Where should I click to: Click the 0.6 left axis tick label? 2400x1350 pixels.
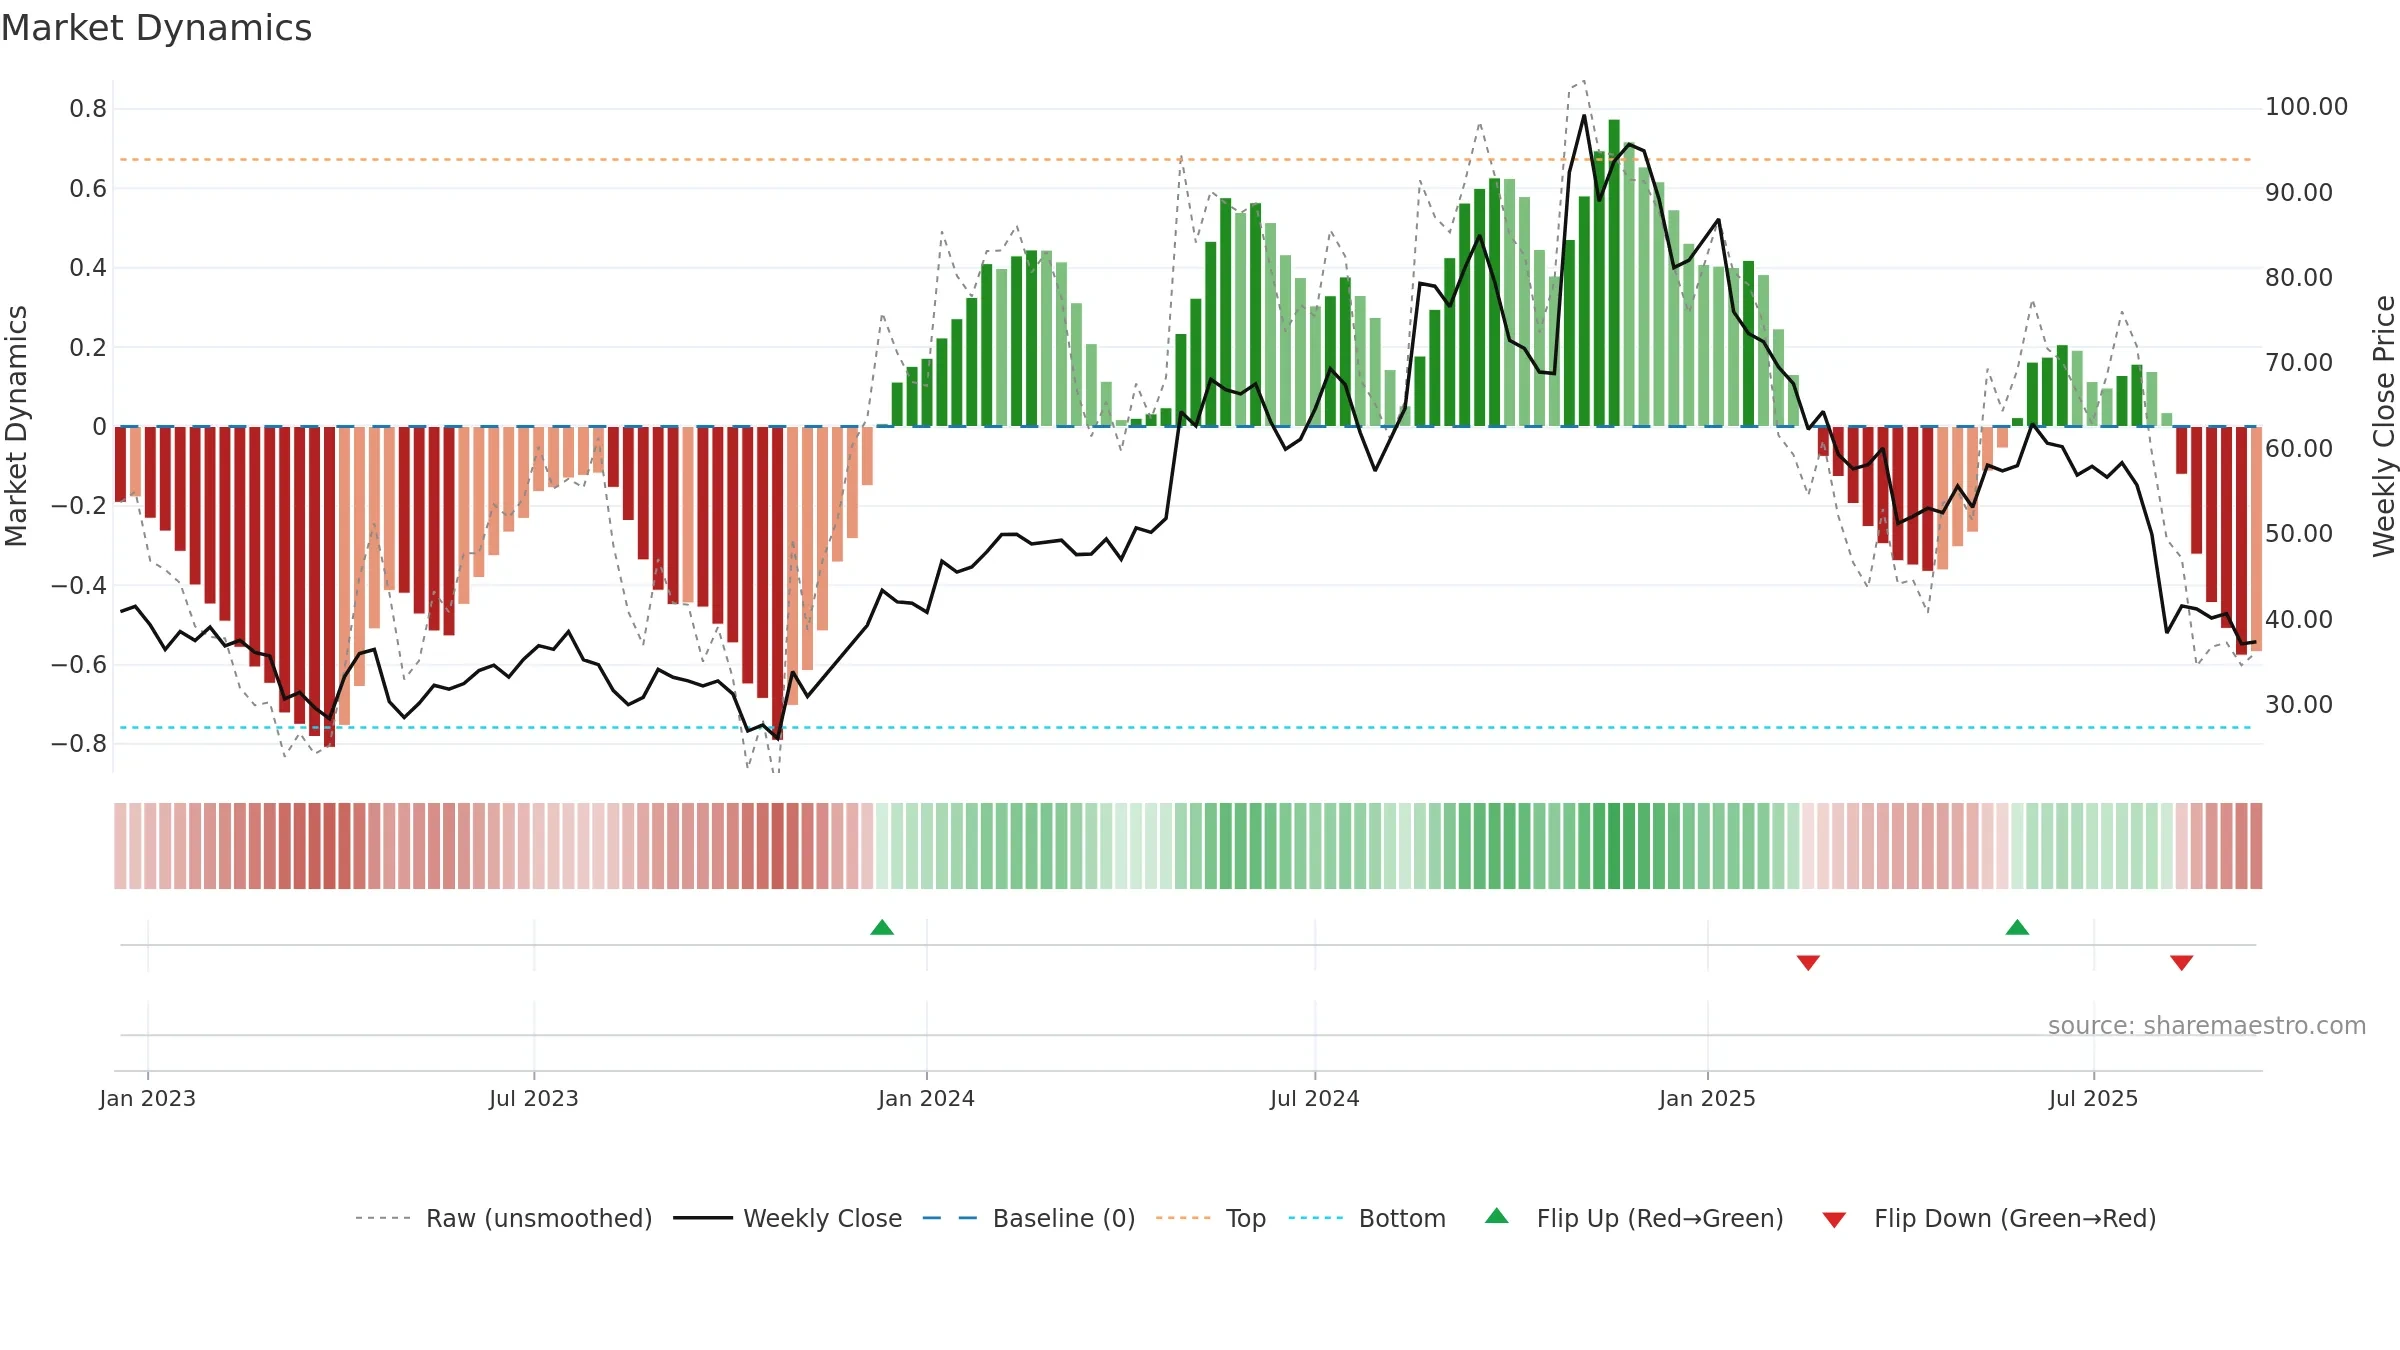click(x=88, y=188)
